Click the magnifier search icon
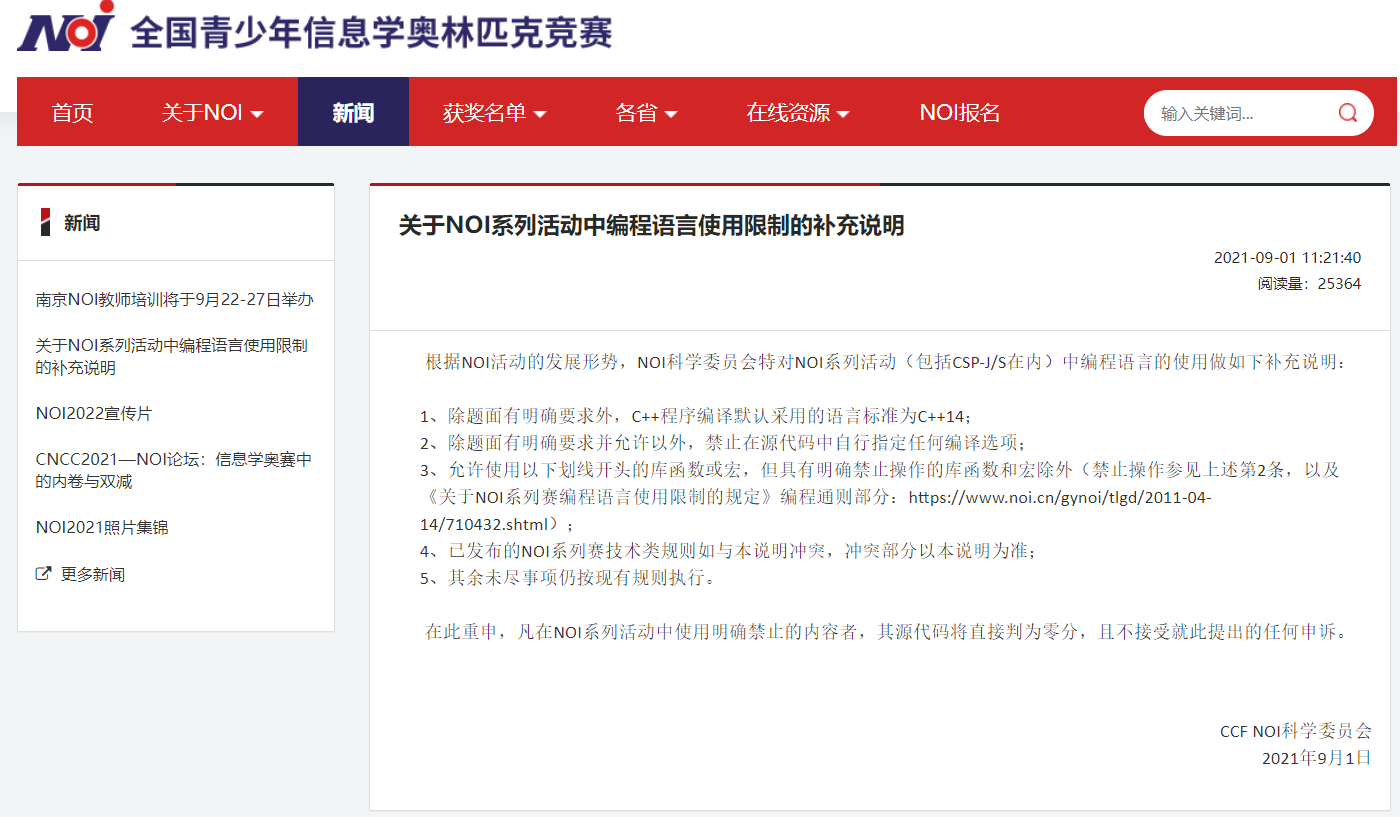Screen dimensions: 1400x817 point(1348,112)
